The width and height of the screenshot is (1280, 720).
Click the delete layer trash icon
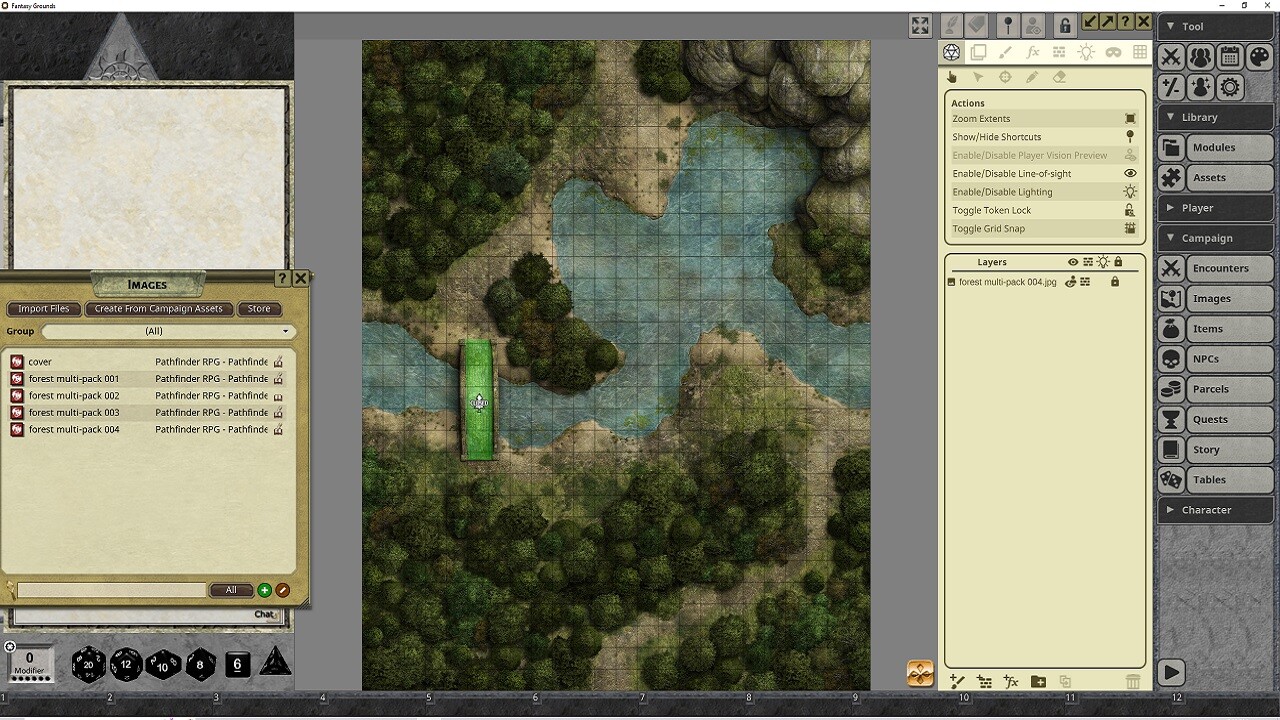(1133, 681)
